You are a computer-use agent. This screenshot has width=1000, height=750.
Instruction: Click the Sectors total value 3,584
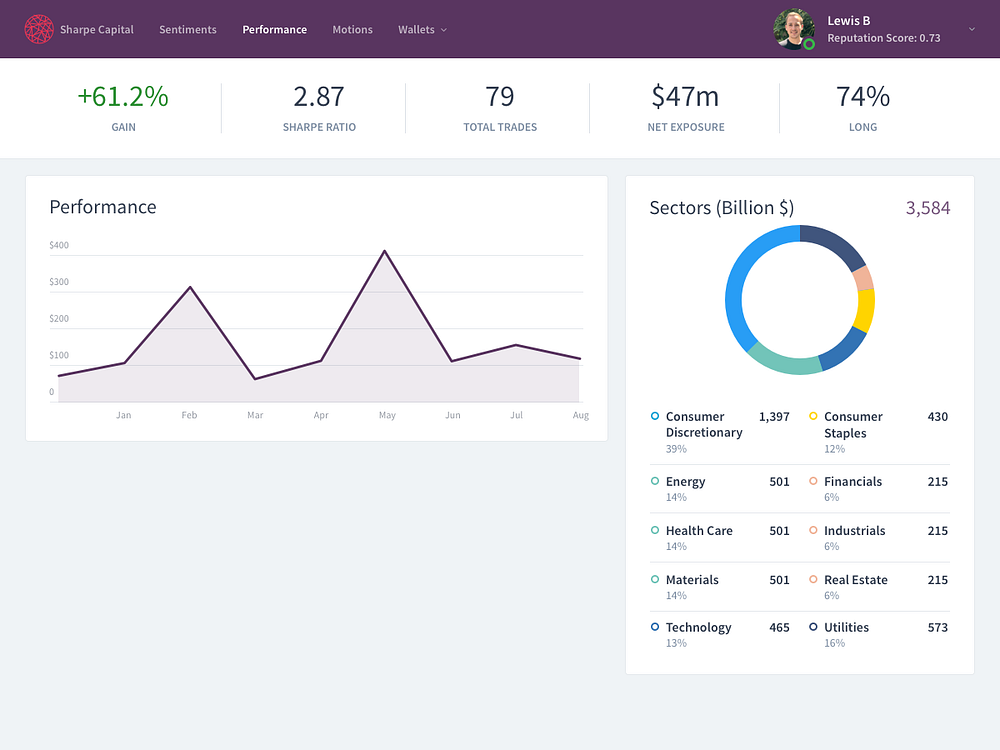(928, 208)
